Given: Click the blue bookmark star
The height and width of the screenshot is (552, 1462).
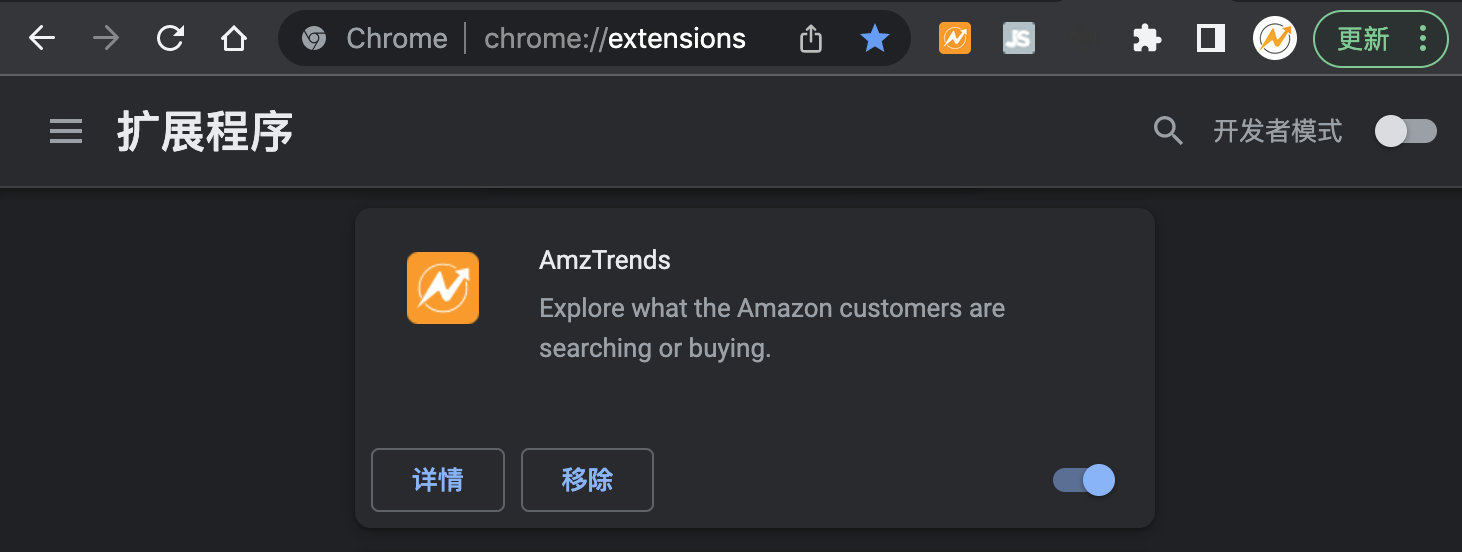Looking at the screenshot, I should (x=875, y=39).
